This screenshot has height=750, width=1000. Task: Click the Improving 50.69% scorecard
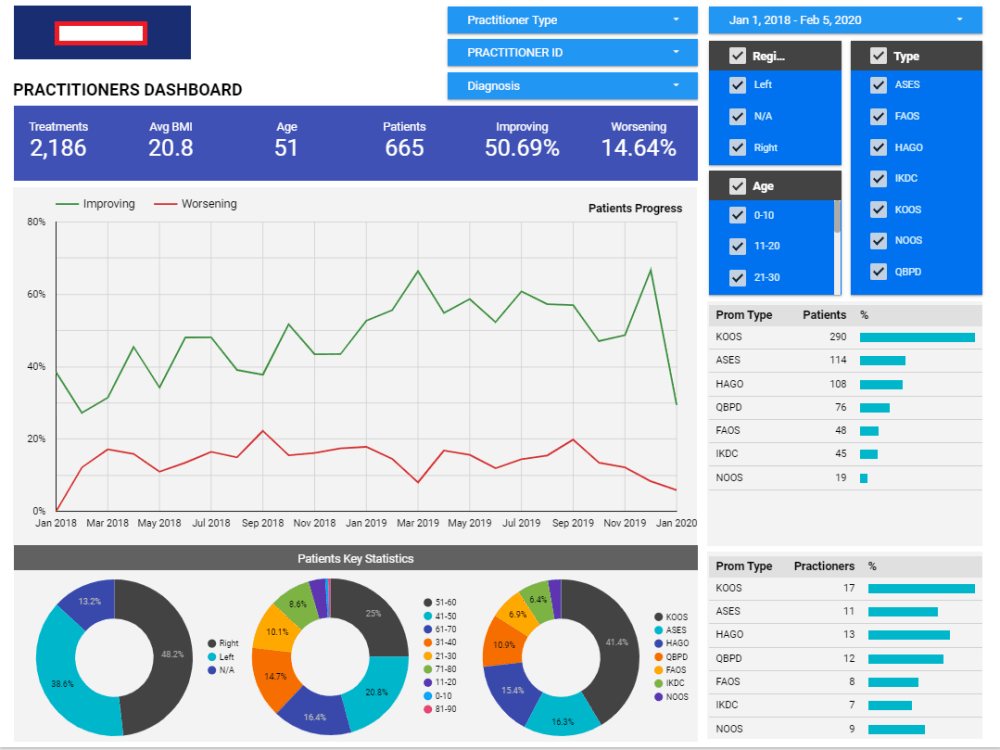[x=522, y=140]
